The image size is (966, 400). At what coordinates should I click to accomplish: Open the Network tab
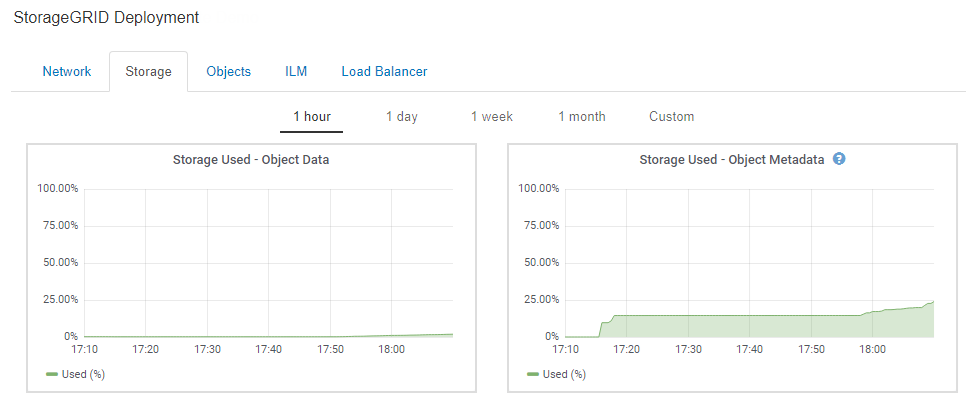tap(67, 72)
